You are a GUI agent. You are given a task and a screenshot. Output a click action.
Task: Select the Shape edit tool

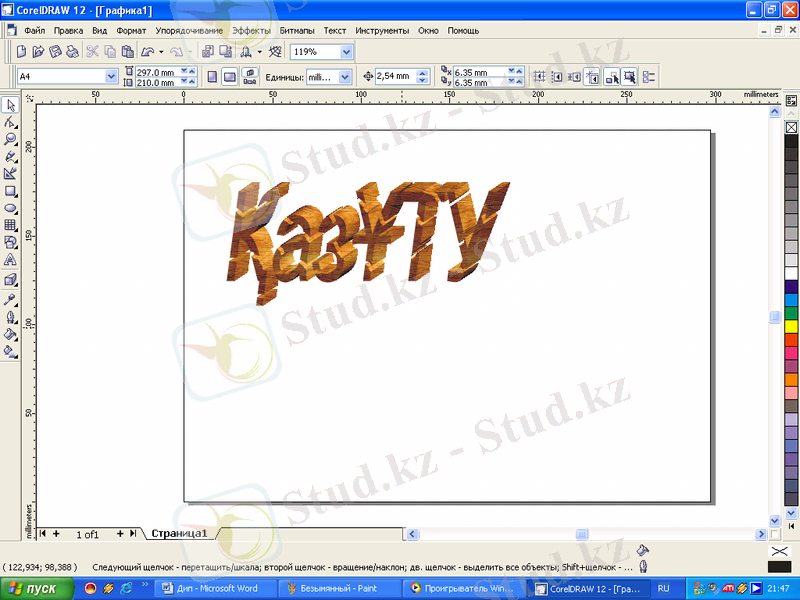[10, 122]
